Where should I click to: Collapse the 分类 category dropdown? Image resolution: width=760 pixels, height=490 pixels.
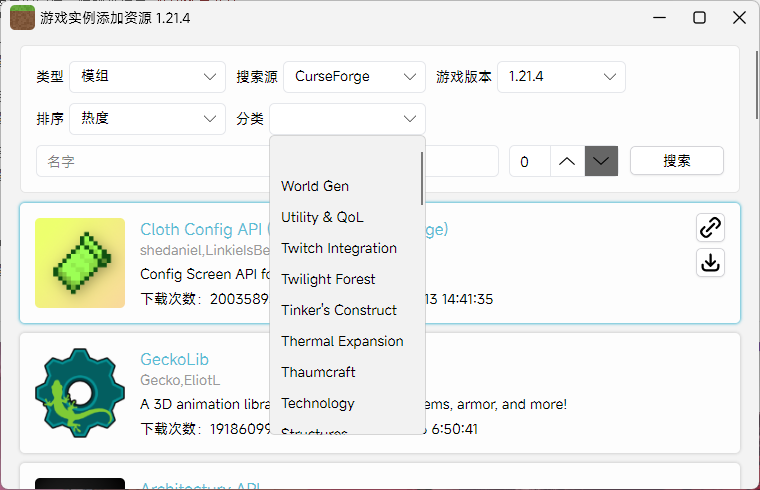click(x=347, y=119)
